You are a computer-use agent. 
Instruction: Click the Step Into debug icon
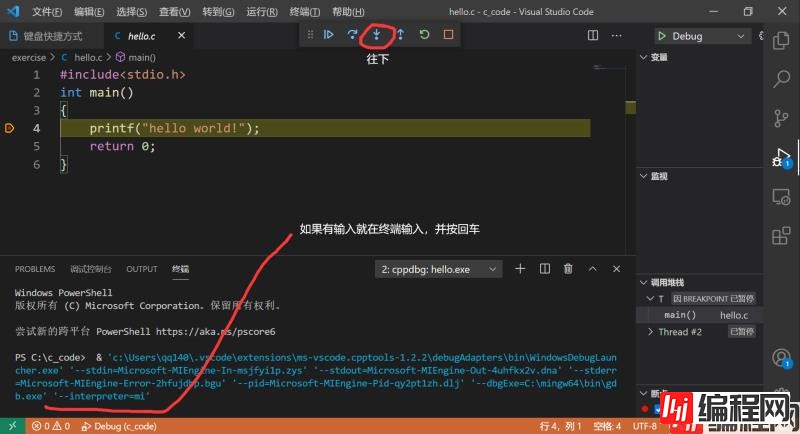(x=377, y=35)
